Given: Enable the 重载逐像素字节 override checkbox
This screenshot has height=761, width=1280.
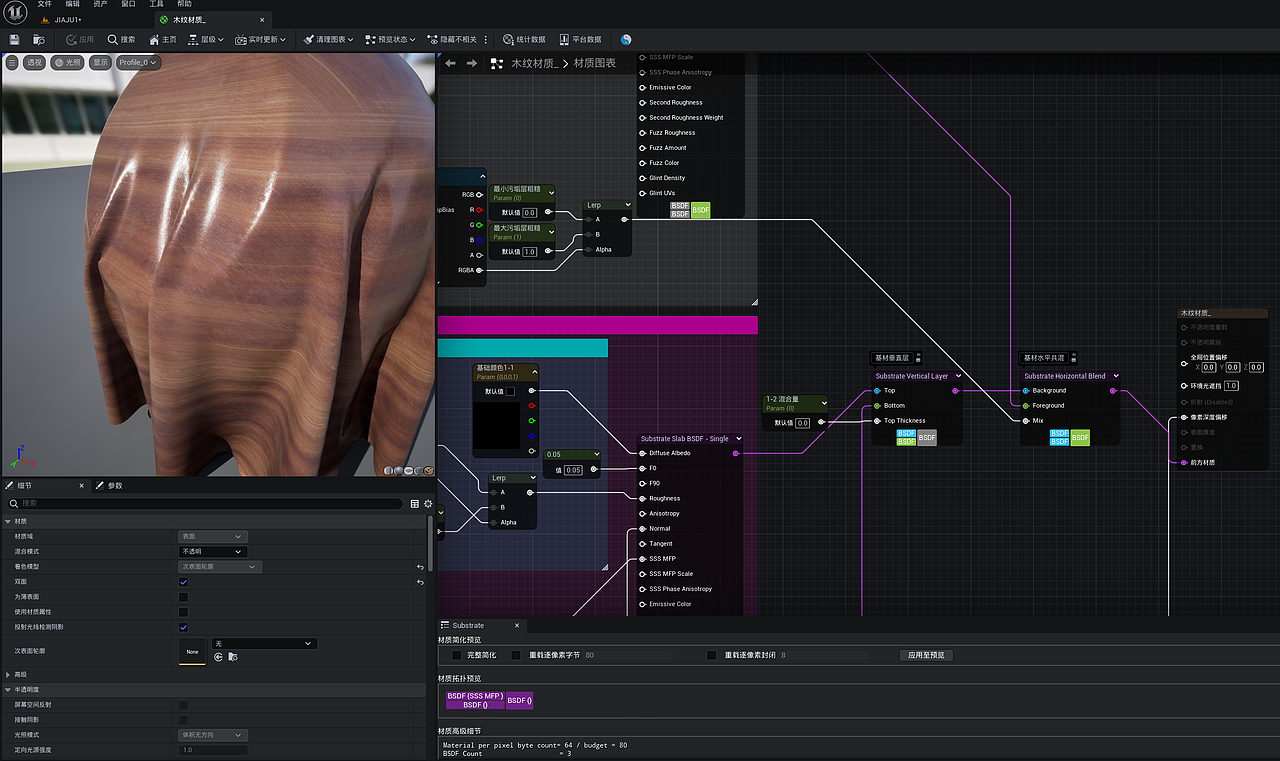Looking at the screenshot, I should pos(516,655).
